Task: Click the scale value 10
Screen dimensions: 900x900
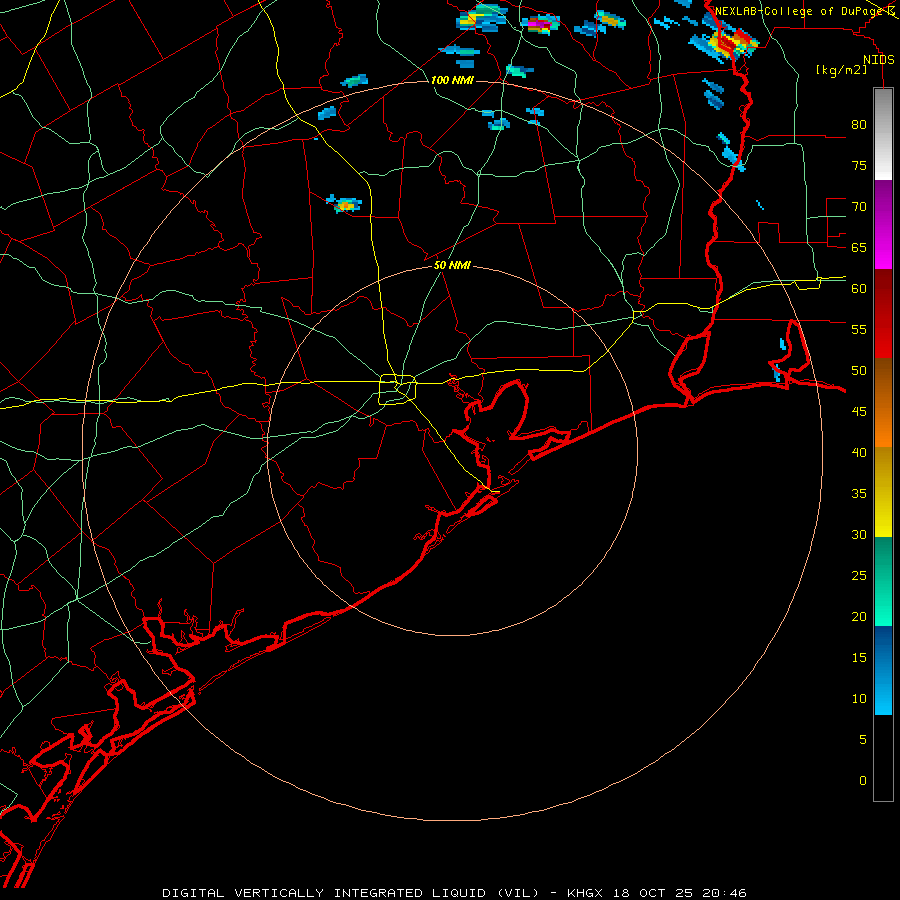Action: [x=859, y=699]
